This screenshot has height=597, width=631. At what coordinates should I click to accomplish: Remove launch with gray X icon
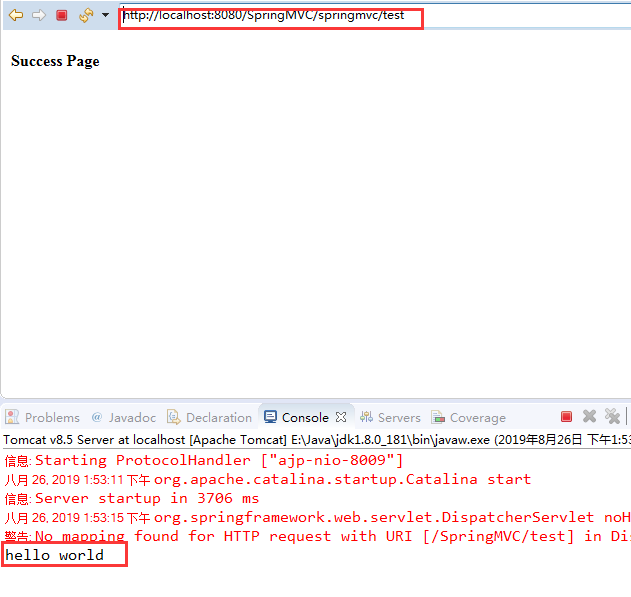(x=590, y=416)
